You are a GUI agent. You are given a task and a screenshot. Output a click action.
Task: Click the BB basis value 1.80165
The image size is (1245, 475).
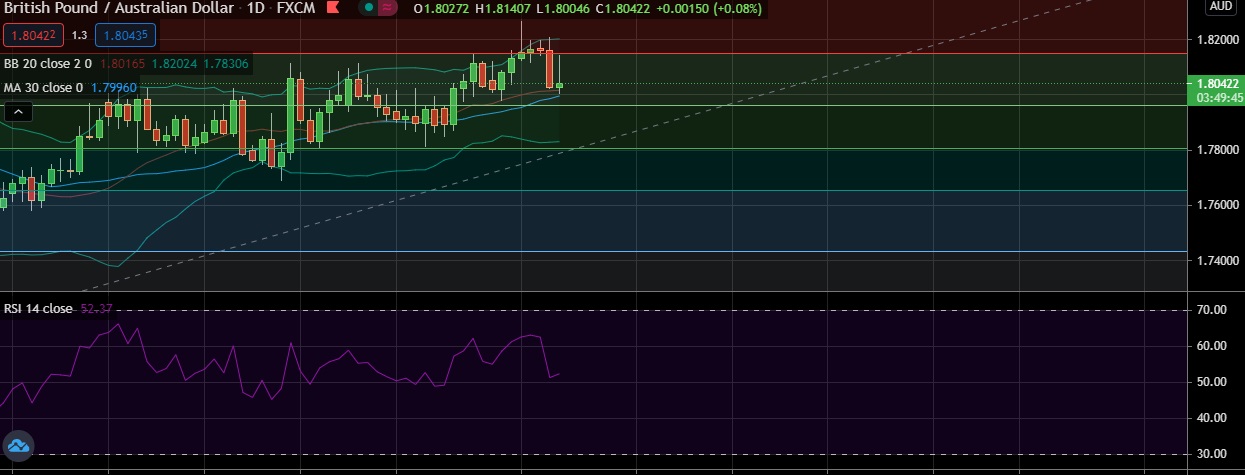123,64
